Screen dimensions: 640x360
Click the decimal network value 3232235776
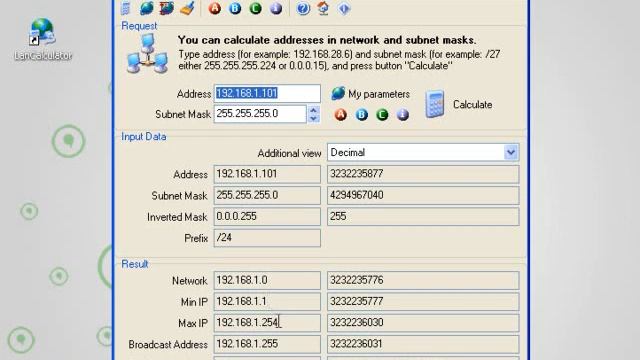click(x=423, y=280)
